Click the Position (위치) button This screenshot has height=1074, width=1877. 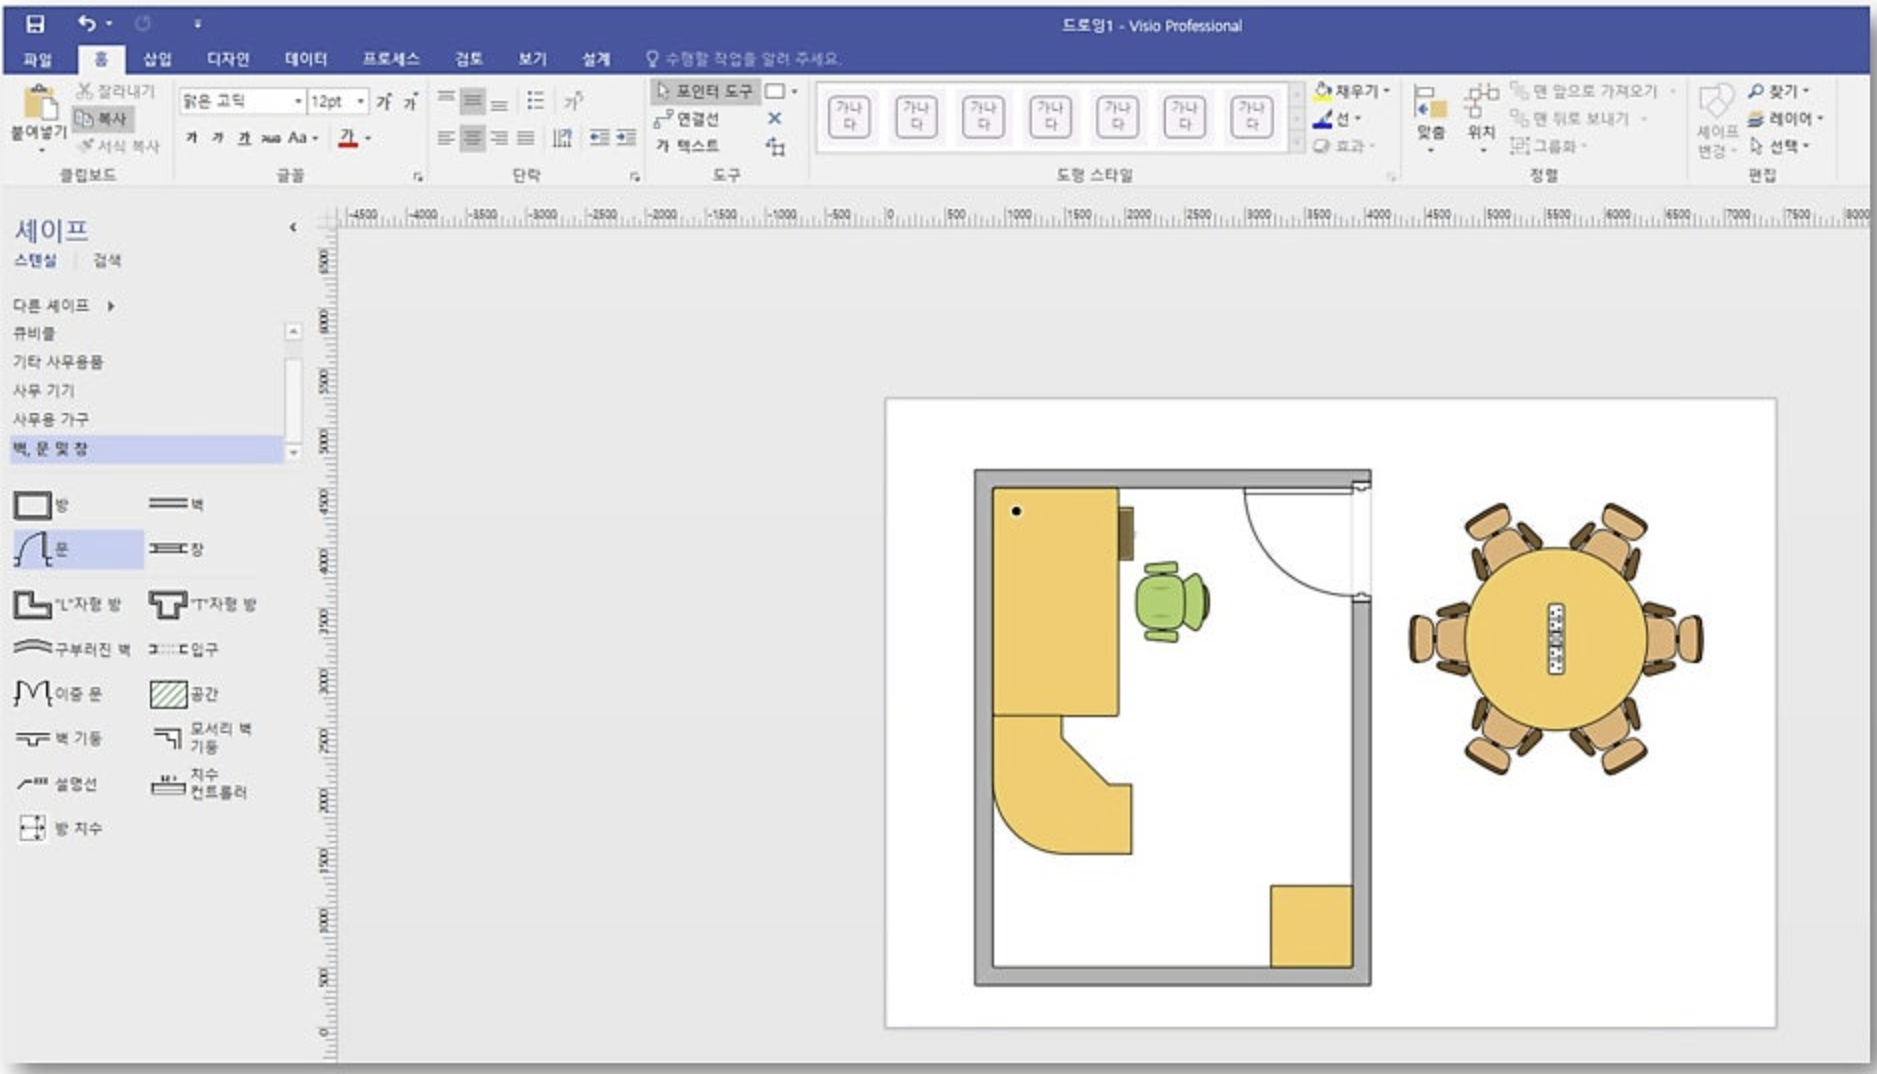1481,118
